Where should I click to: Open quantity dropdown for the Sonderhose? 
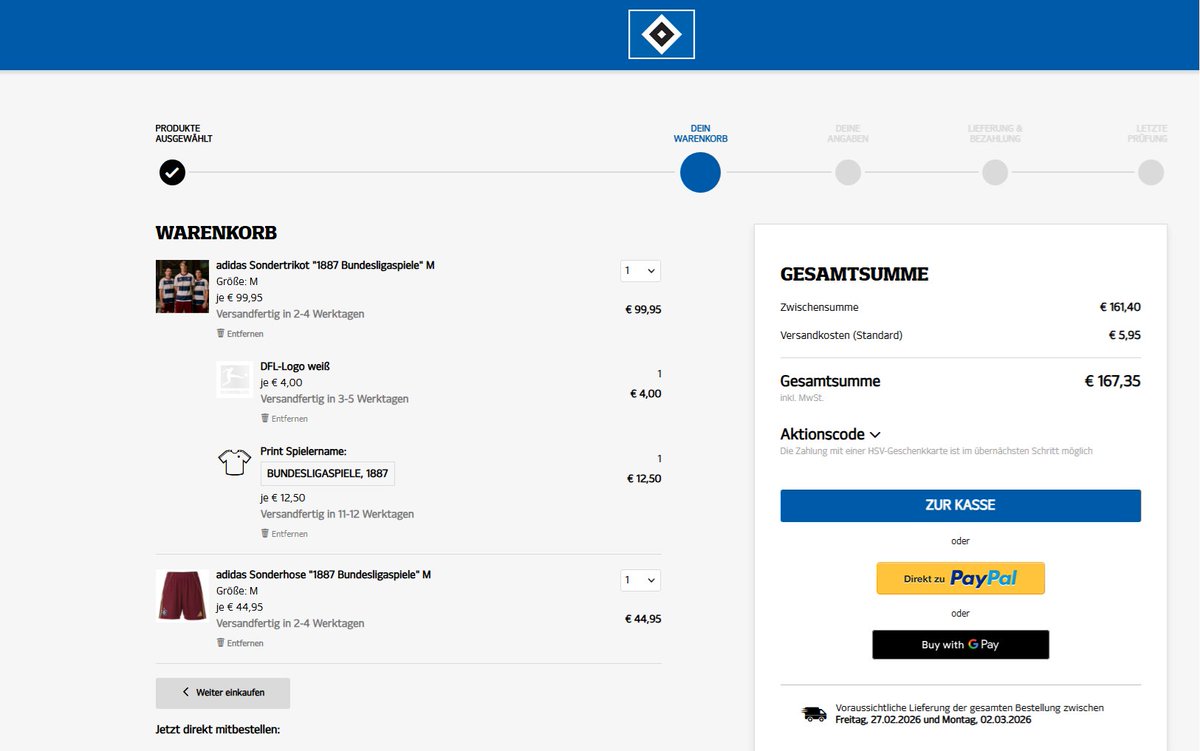640,580
